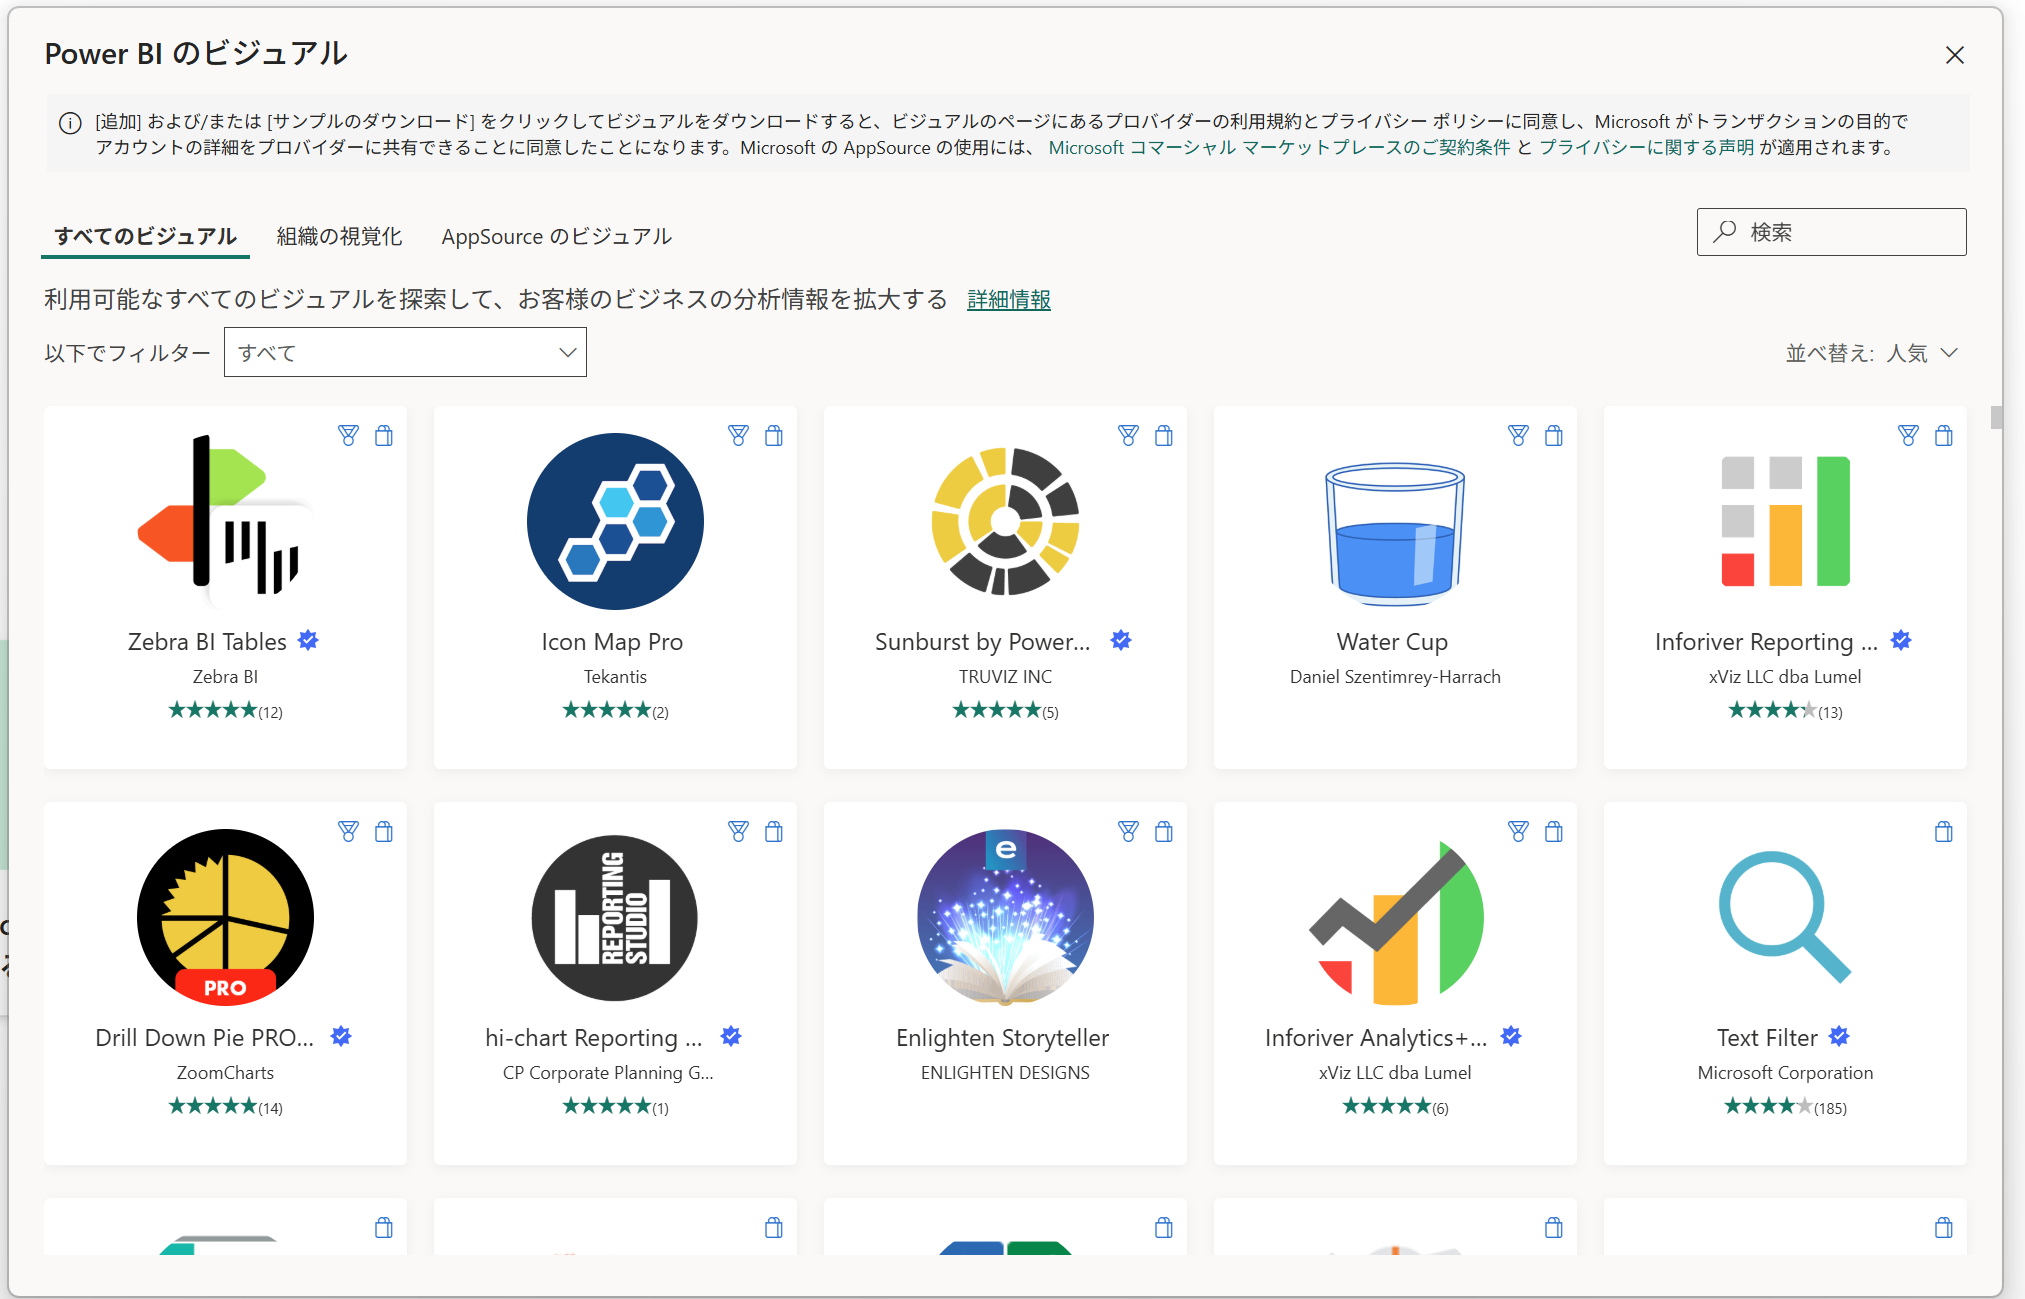Click the magnifier icon in the search box

pyautogui.click(x=1724, y=232)
